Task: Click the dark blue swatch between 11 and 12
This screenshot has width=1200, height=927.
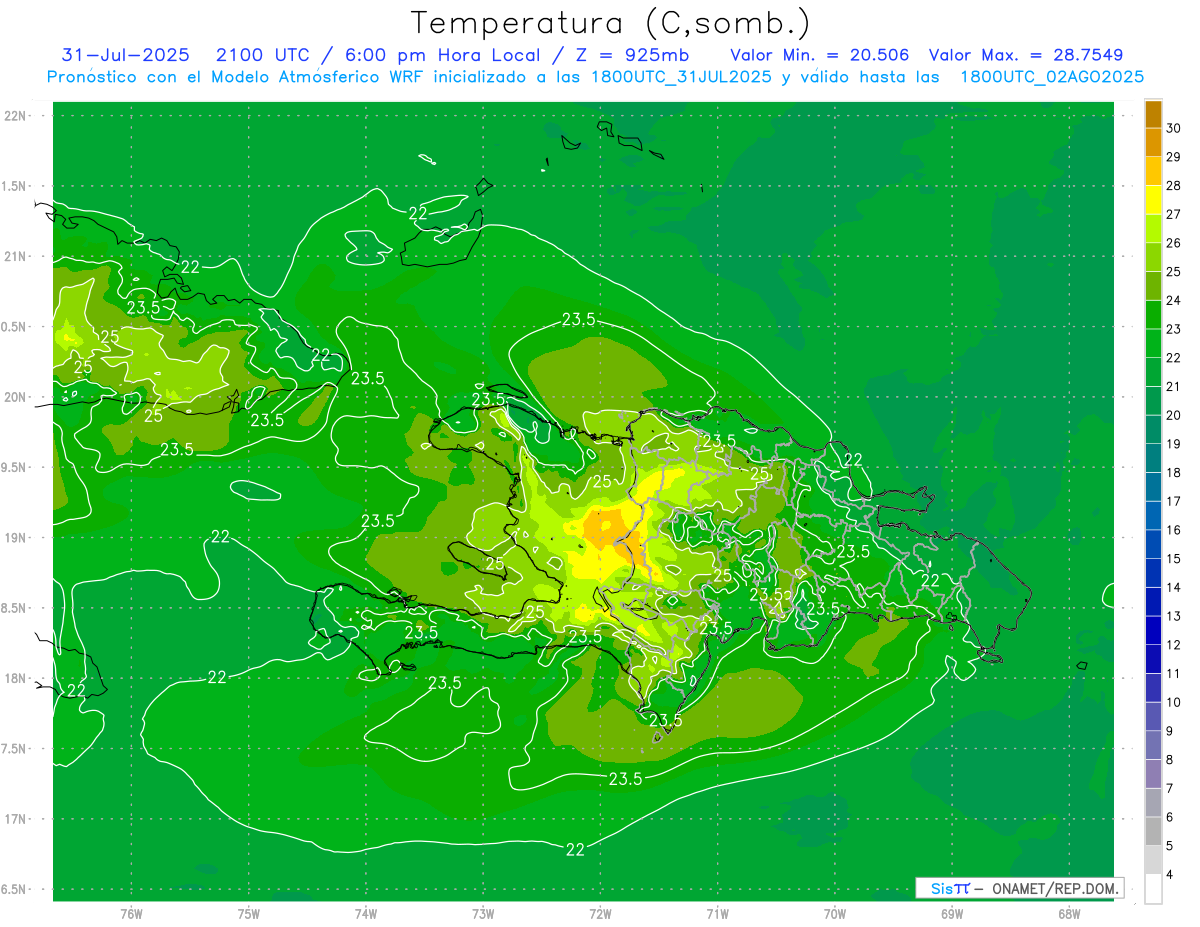Action: (x=1153, y=660)
